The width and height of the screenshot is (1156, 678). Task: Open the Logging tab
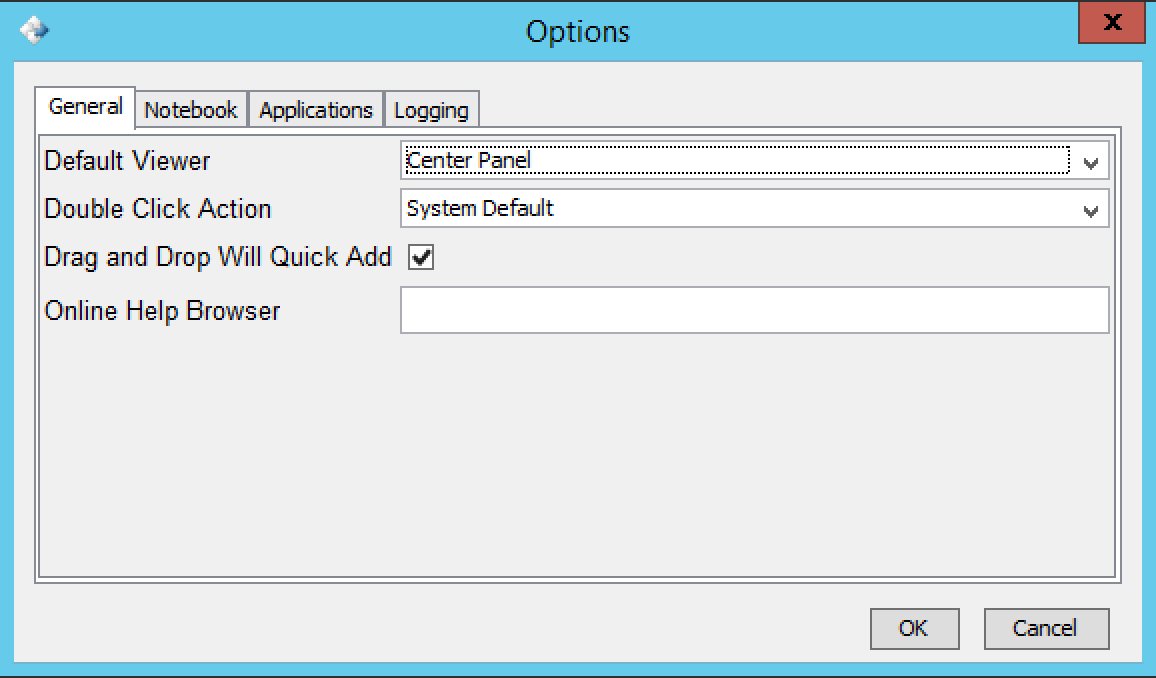tap(431, 110)
